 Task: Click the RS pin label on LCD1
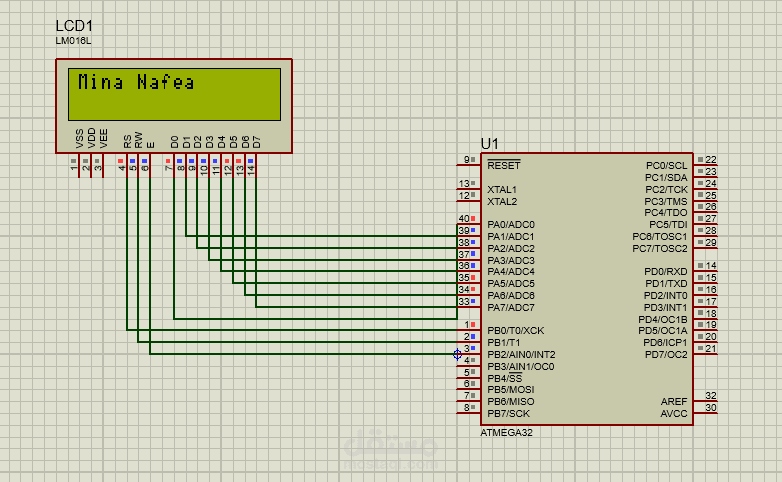[127, 141]
